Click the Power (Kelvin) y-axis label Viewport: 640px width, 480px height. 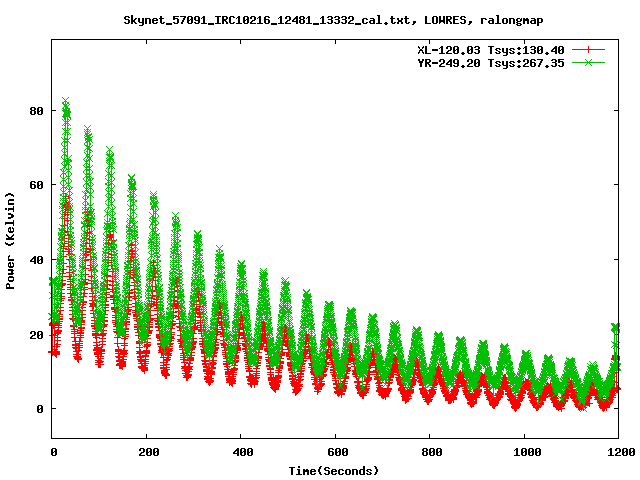(10, 241)
